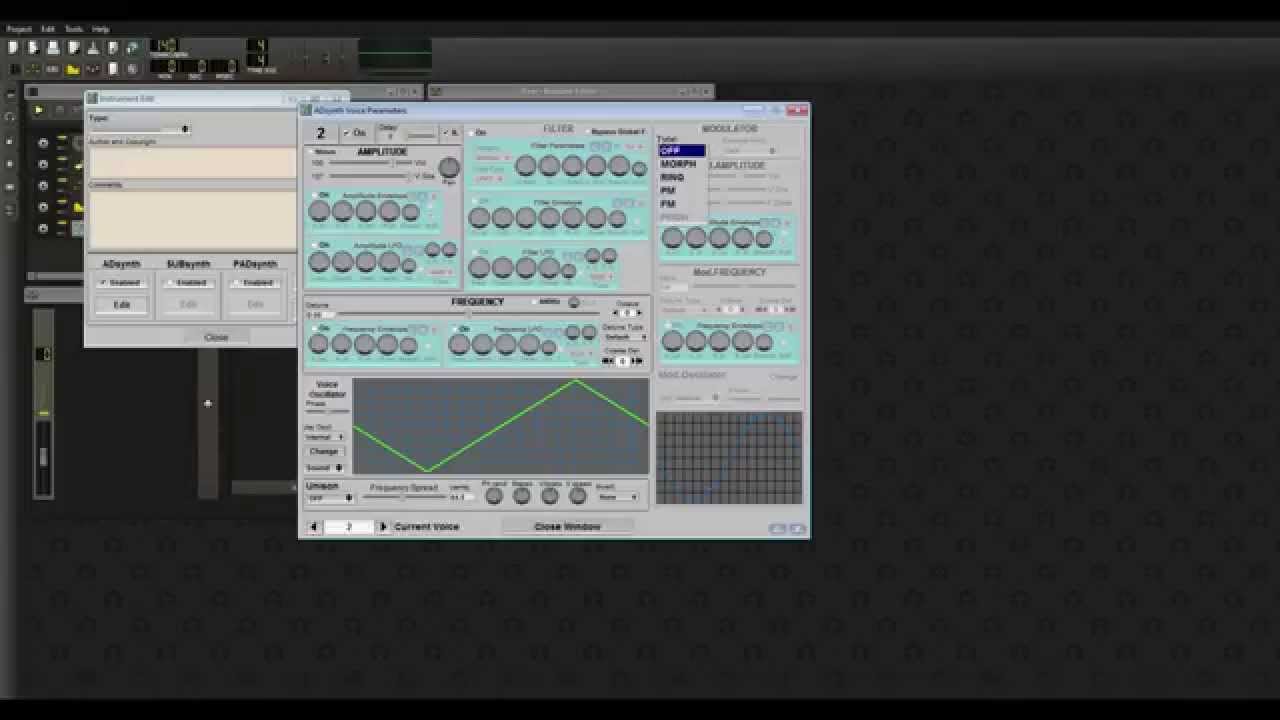This screenshot has width=1280, height=720.
Task: Decrease Coarse Det. with left arrows
Action: (608, 361)
